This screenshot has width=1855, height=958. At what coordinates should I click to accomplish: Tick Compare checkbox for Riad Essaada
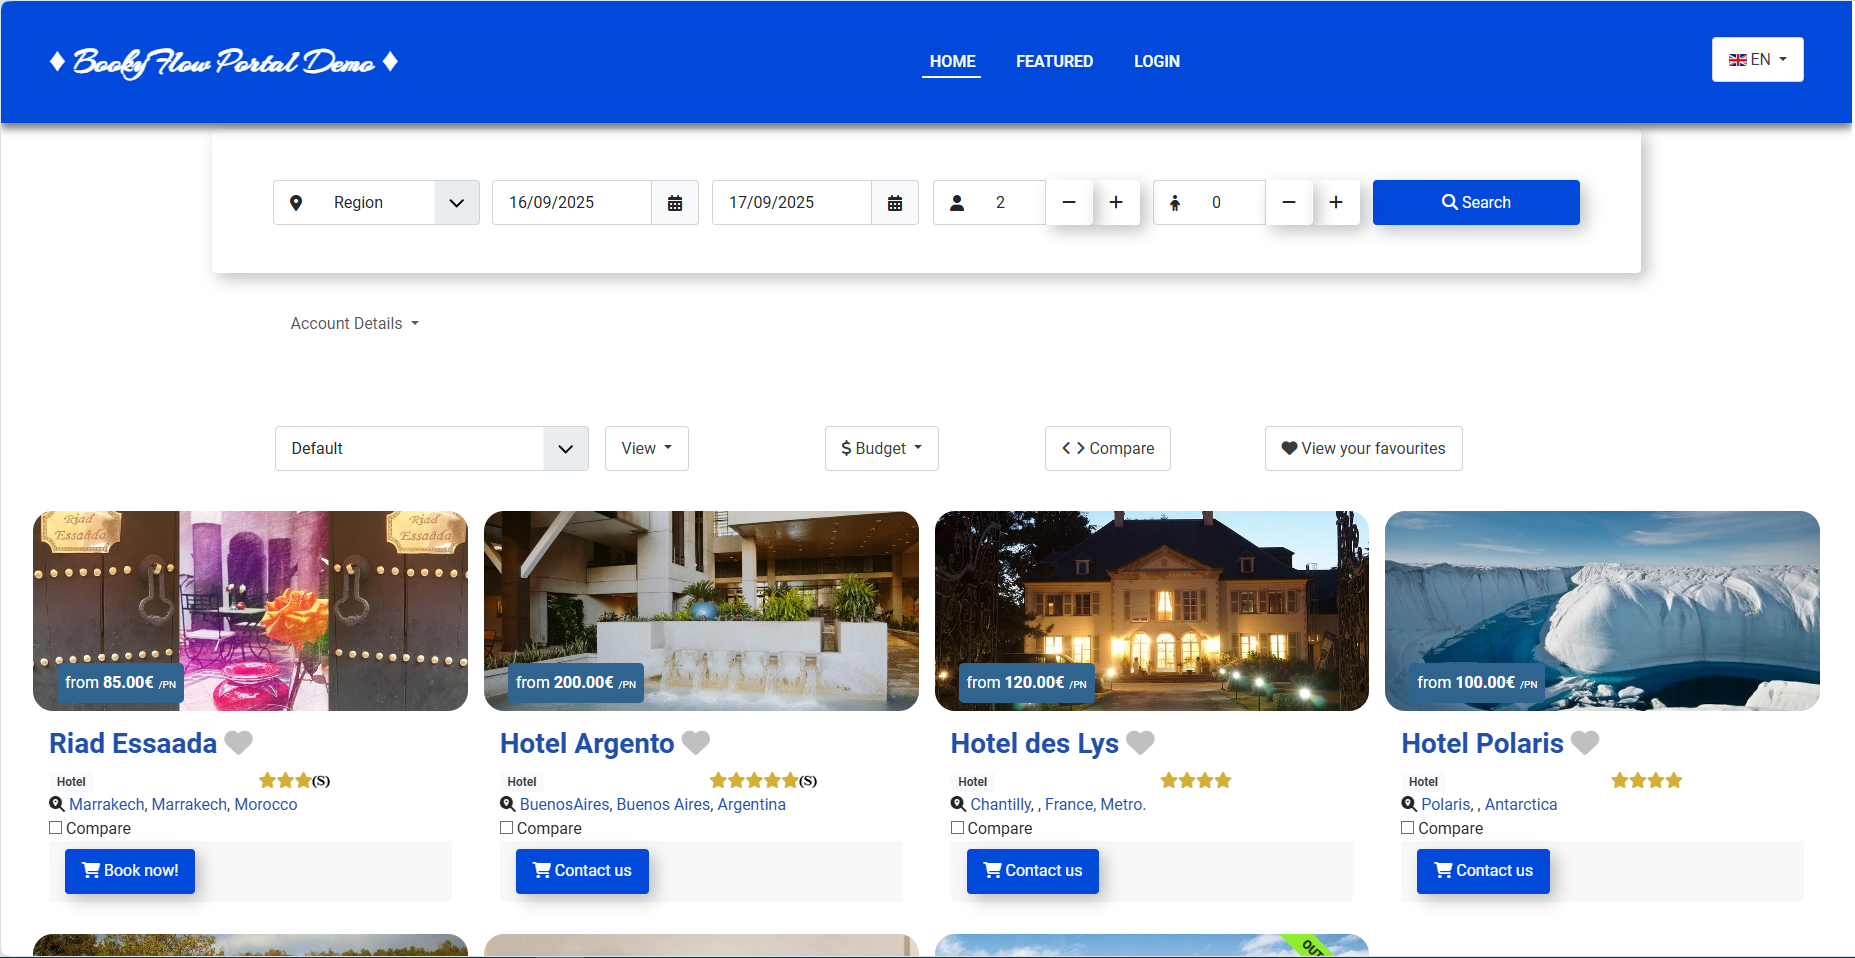pyautogui.click(x=56, y=828)
